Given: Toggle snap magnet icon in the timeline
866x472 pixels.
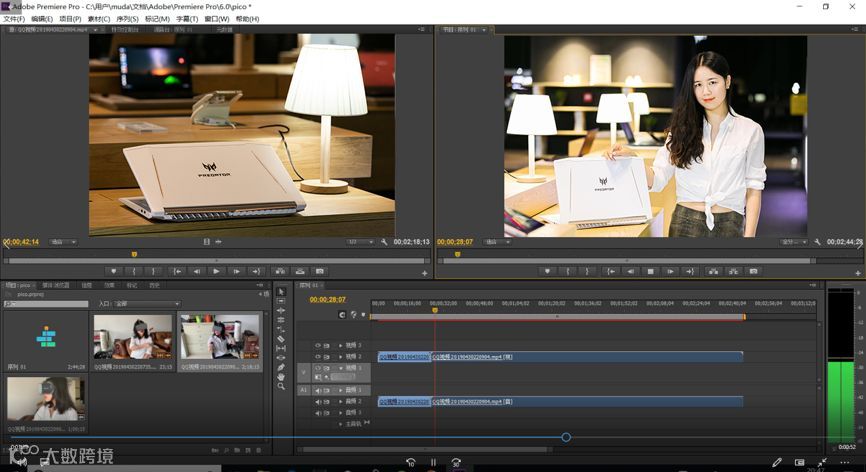Looking at the screenshot, I should (342, 314).
